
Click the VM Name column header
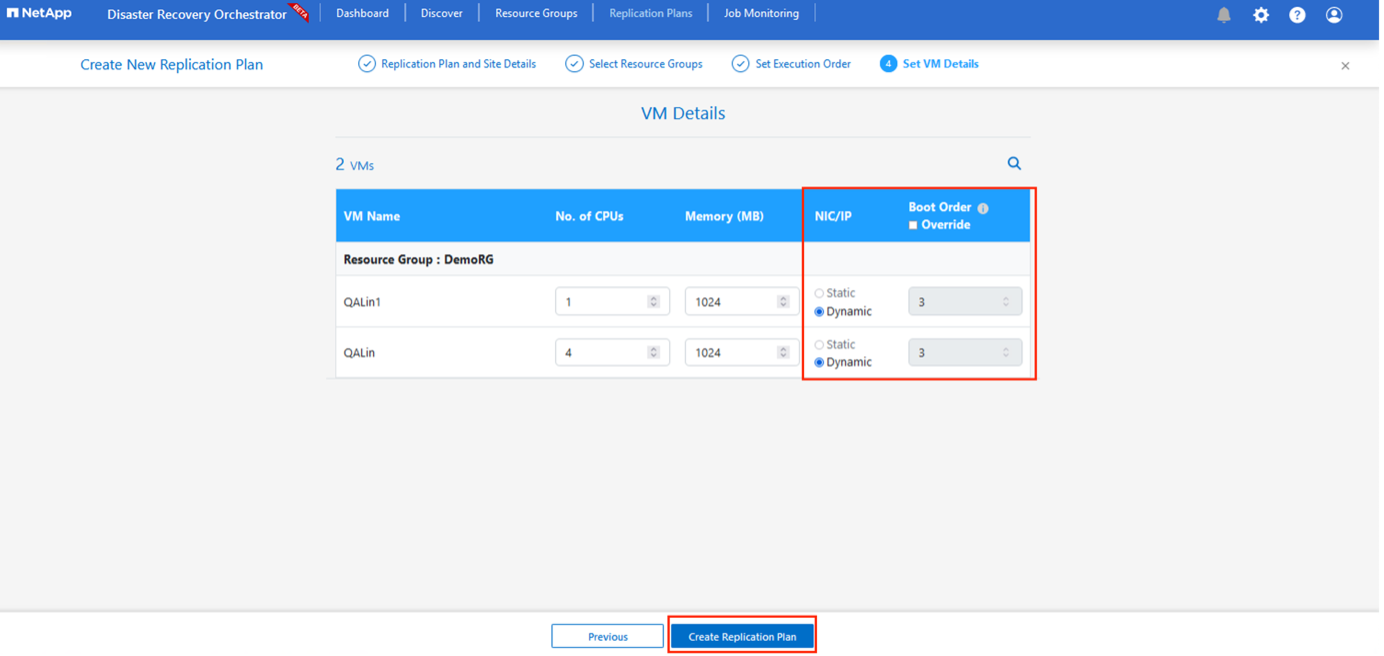pos(371,216)
